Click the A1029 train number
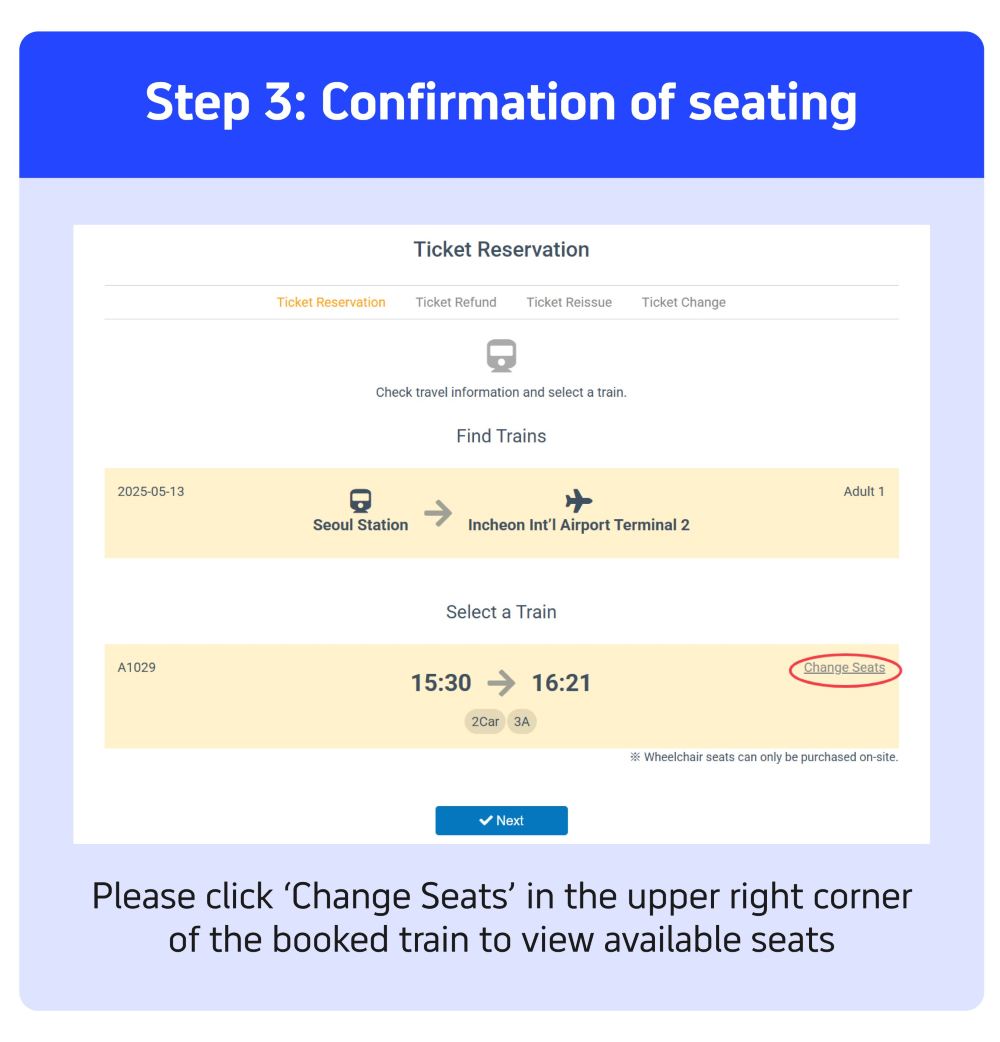Image resolution: width=1000 pixels, height=1042 pixels. [x=136, y=667]
